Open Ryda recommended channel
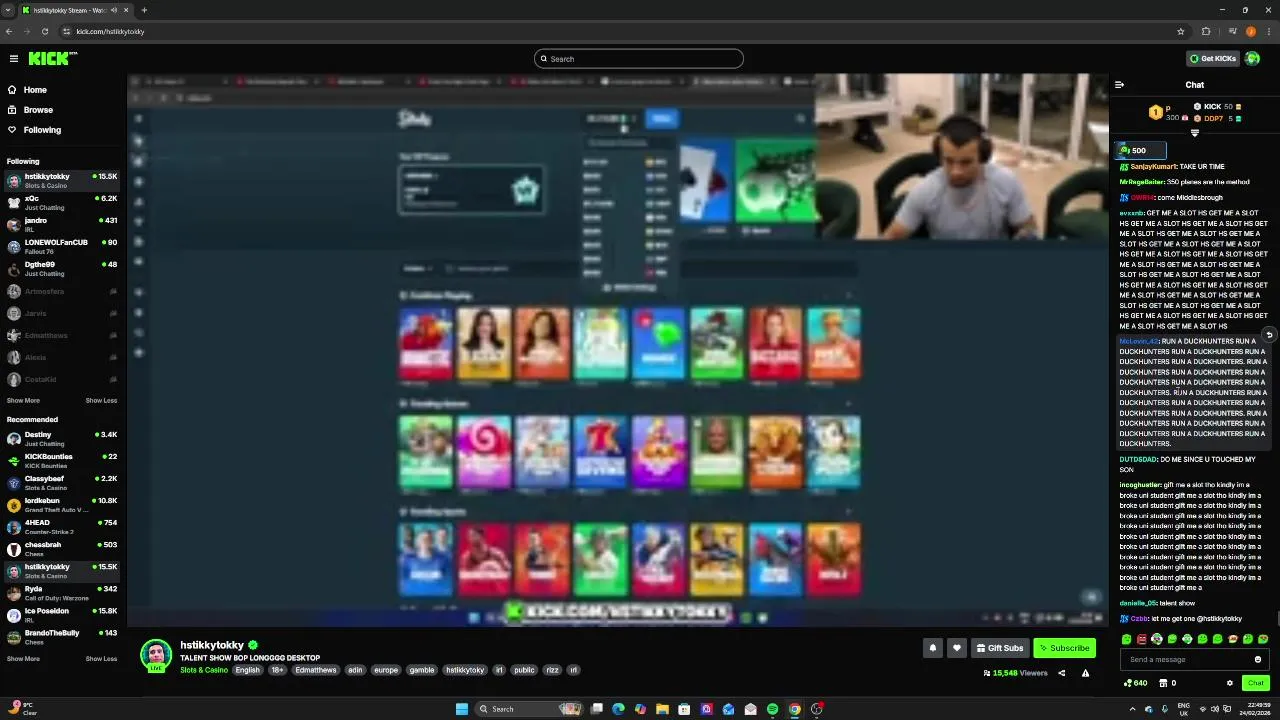This screenshot has width=1280, height=720. point(60,593)
